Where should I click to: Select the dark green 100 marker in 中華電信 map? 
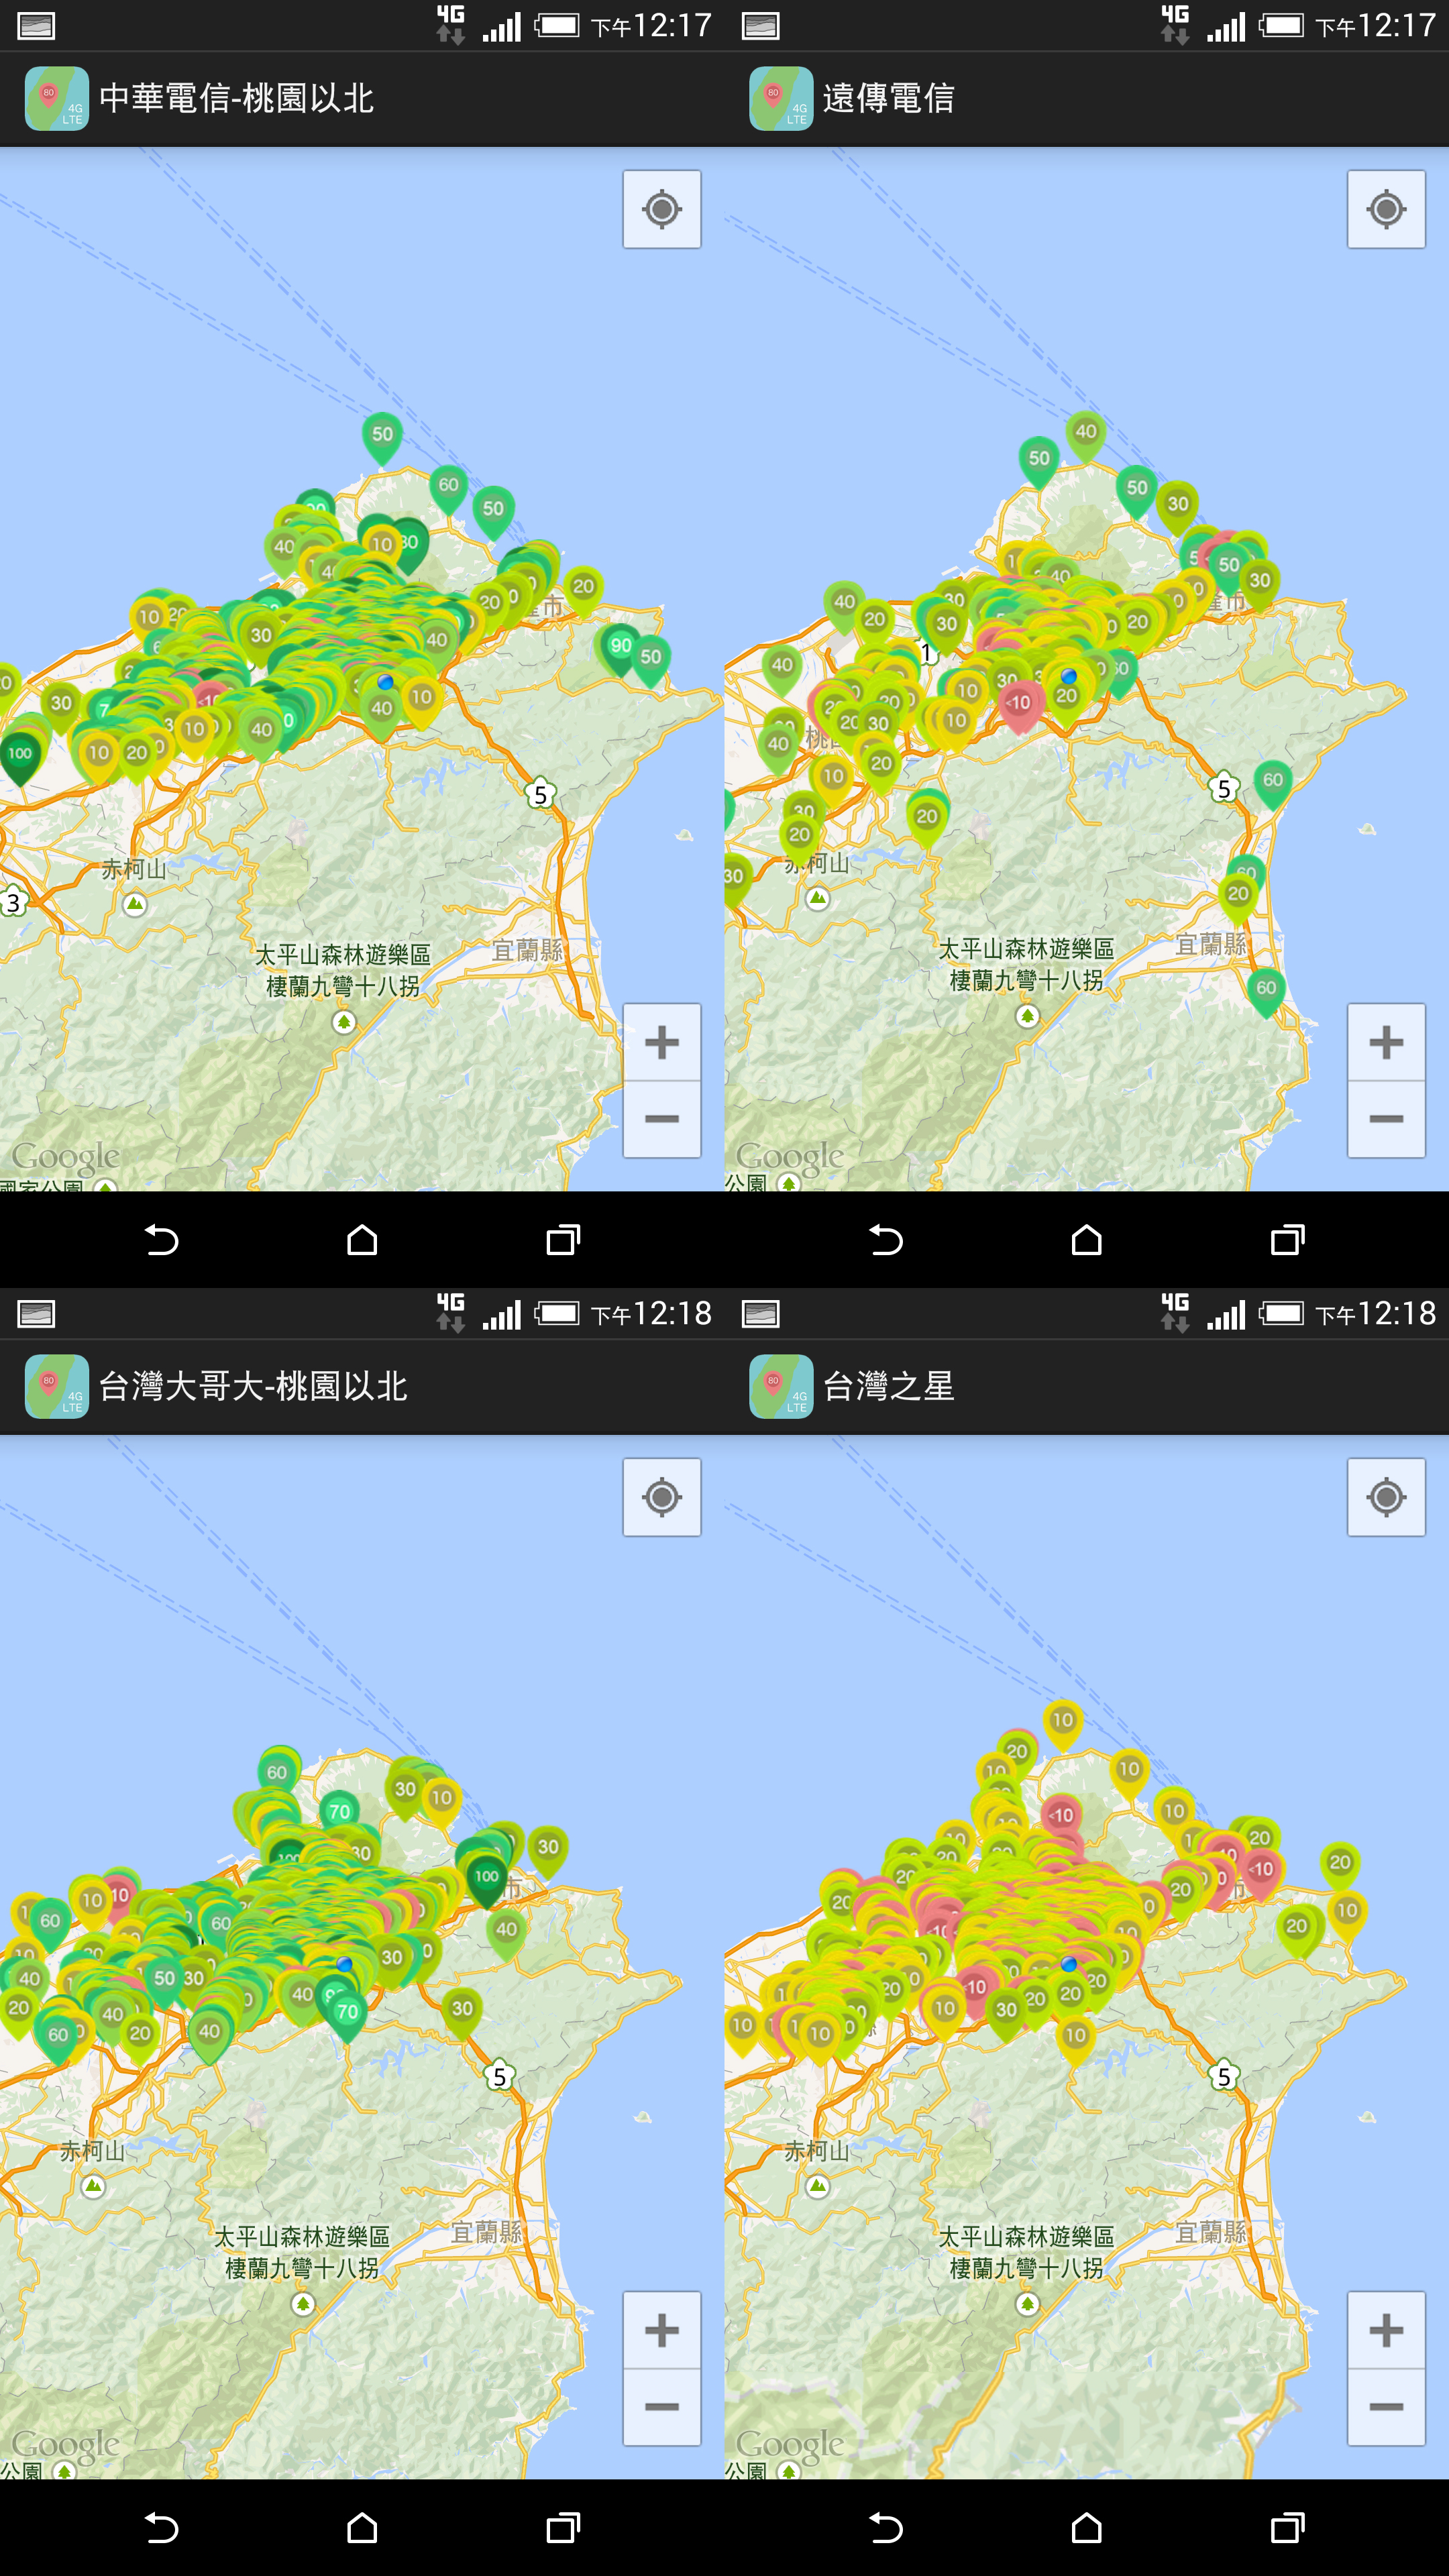pos(20,758)
